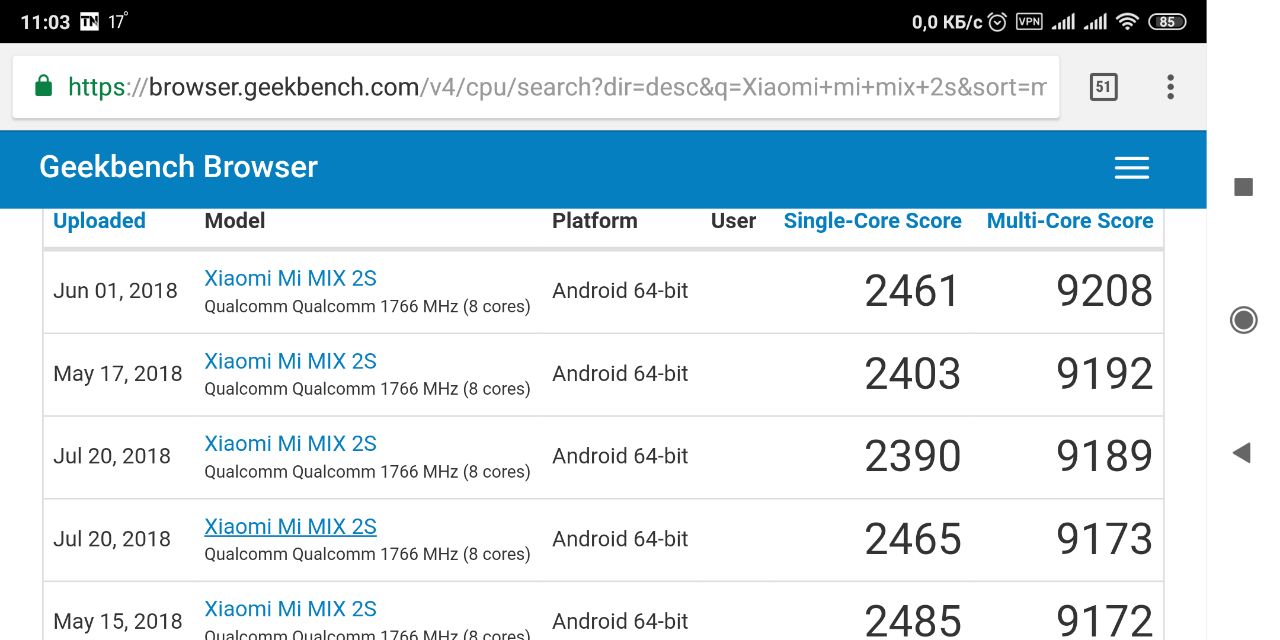This screenshot has height=640, width=1280.
Task: Tap the Wi-Fi status icon
Action: [1128, 21]
